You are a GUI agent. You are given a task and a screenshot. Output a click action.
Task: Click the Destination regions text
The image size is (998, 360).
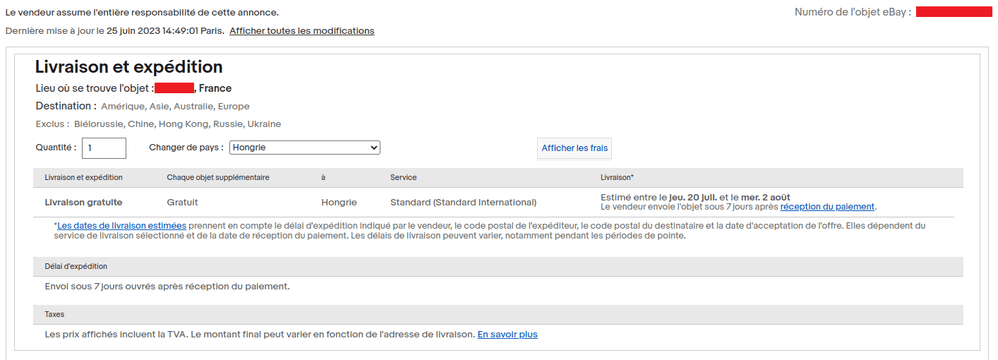(x=175, y=106)
